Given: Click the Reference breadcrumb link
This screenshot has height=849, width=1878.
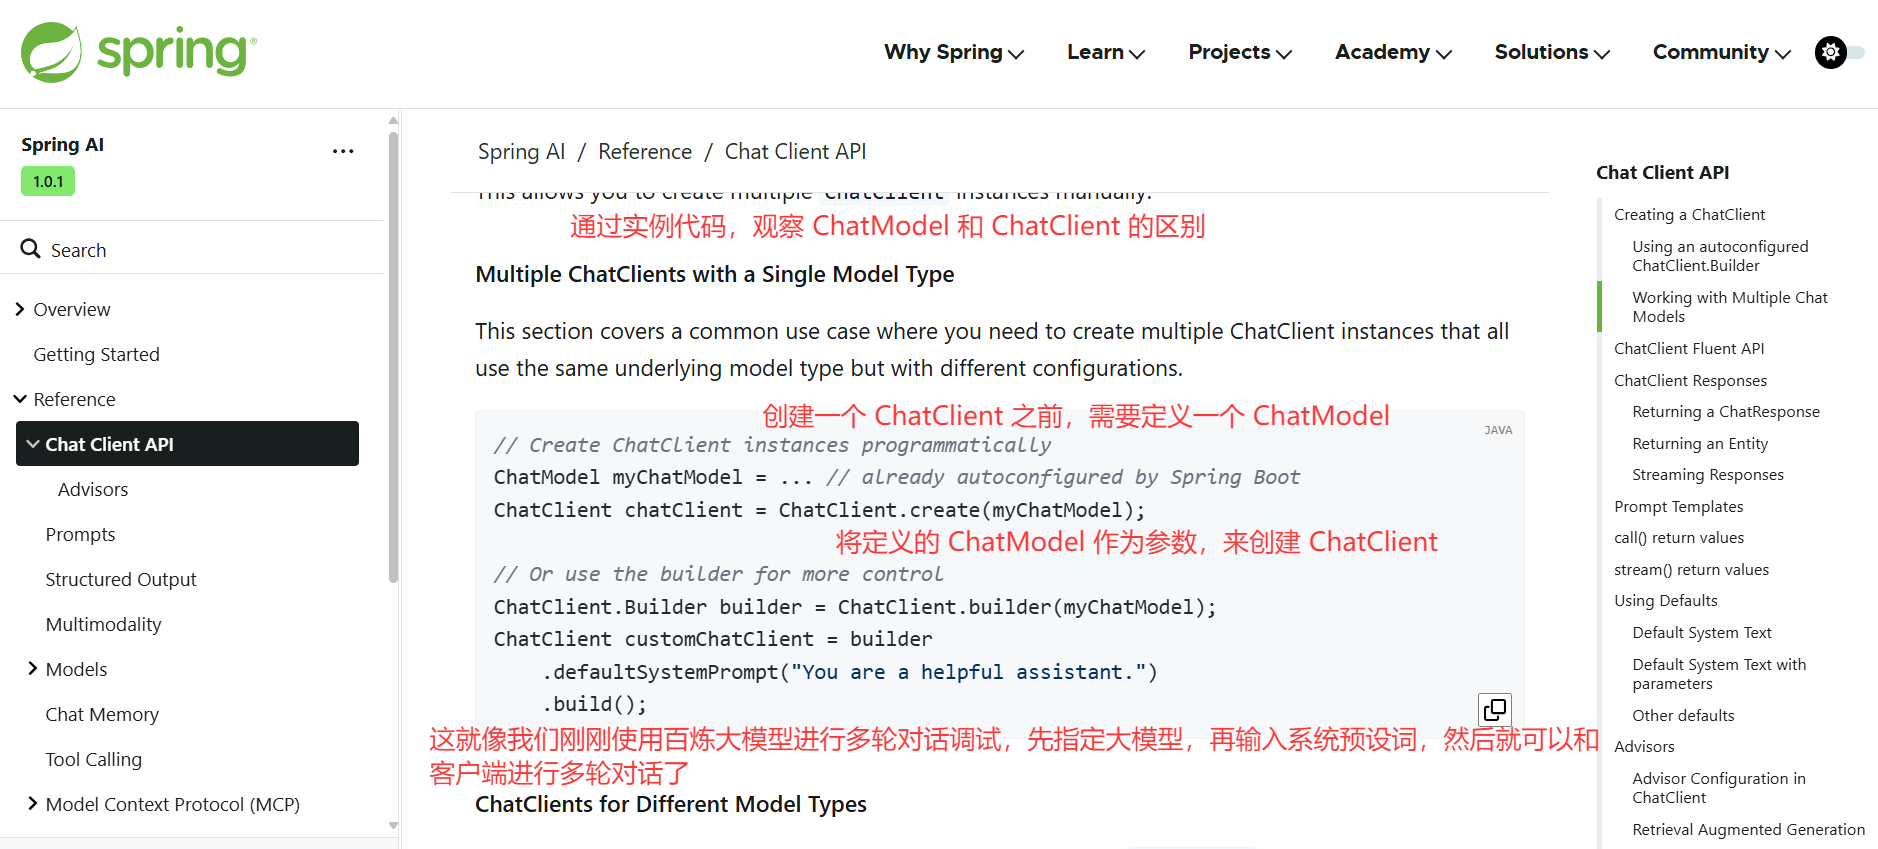Looking at the screenshot, I should point(644,151).
